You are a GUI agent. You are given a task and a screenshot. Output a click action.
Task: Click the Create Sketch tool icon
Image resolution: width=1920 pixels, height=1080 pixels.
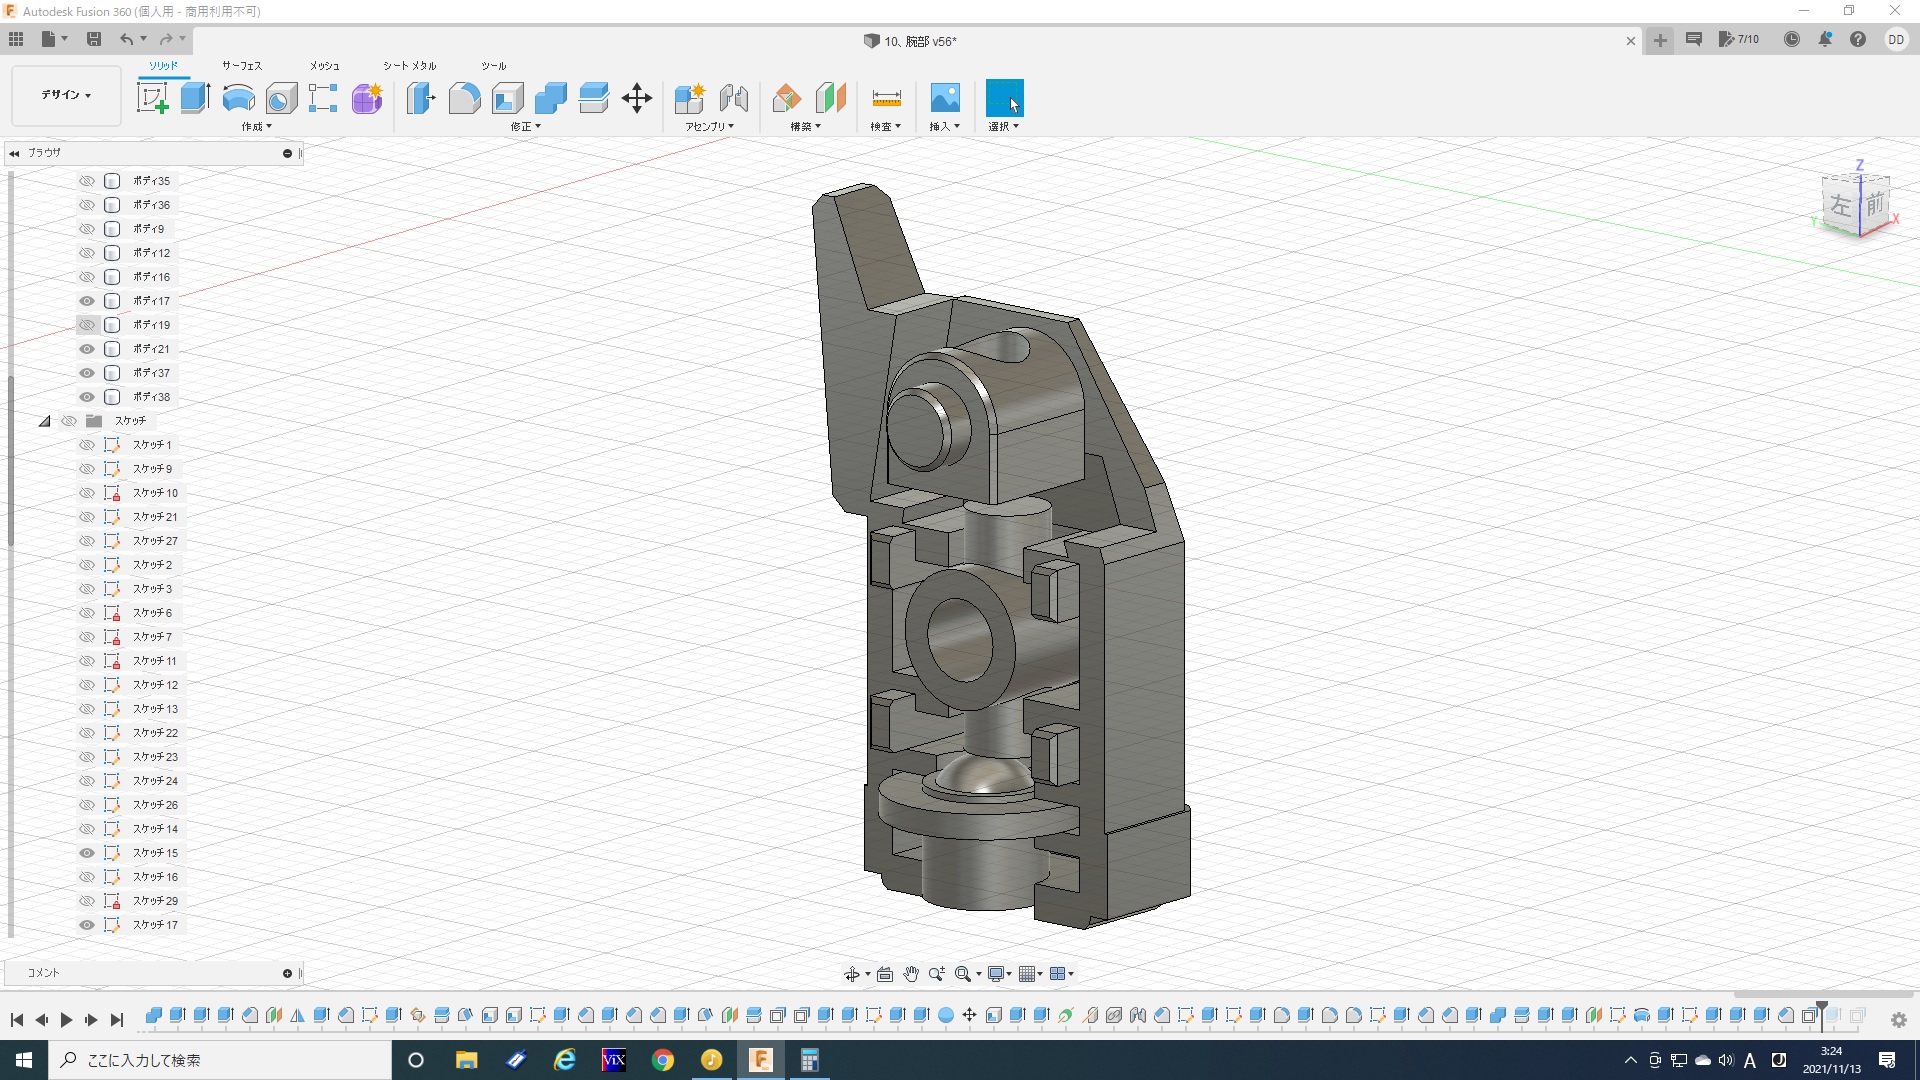point(152,98)
